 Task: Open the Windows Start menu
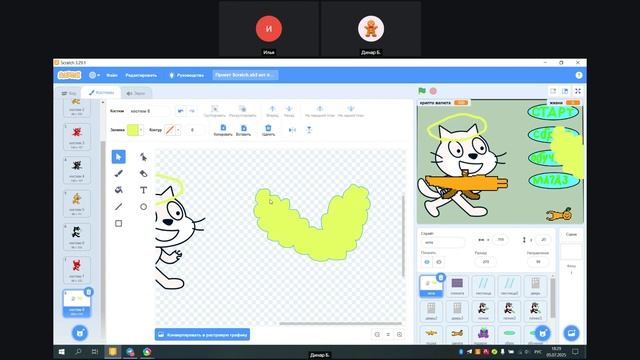[x=62, y=352]
